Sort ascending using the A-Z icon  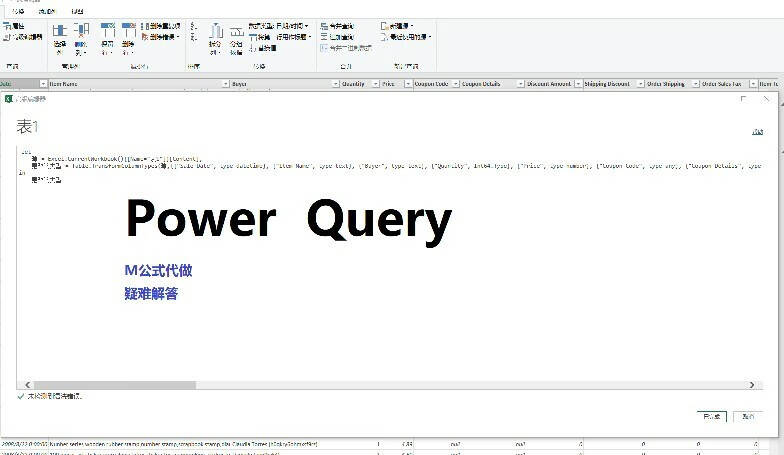tap(194, 26)
